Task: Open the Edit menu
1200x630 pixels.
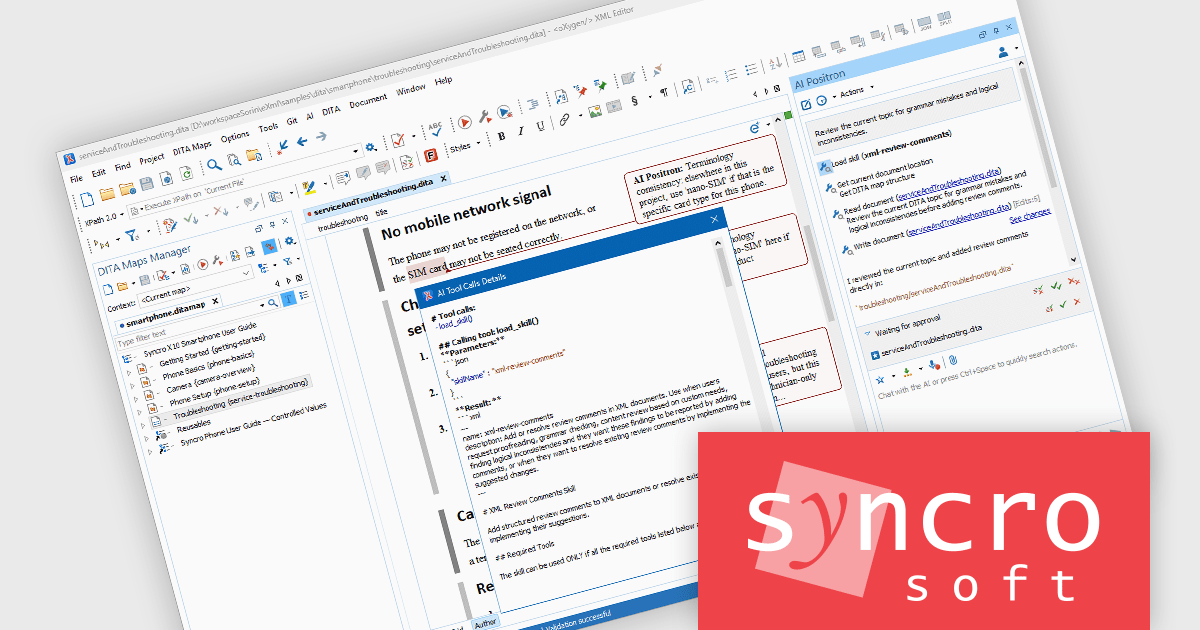Action: point(99,170)
